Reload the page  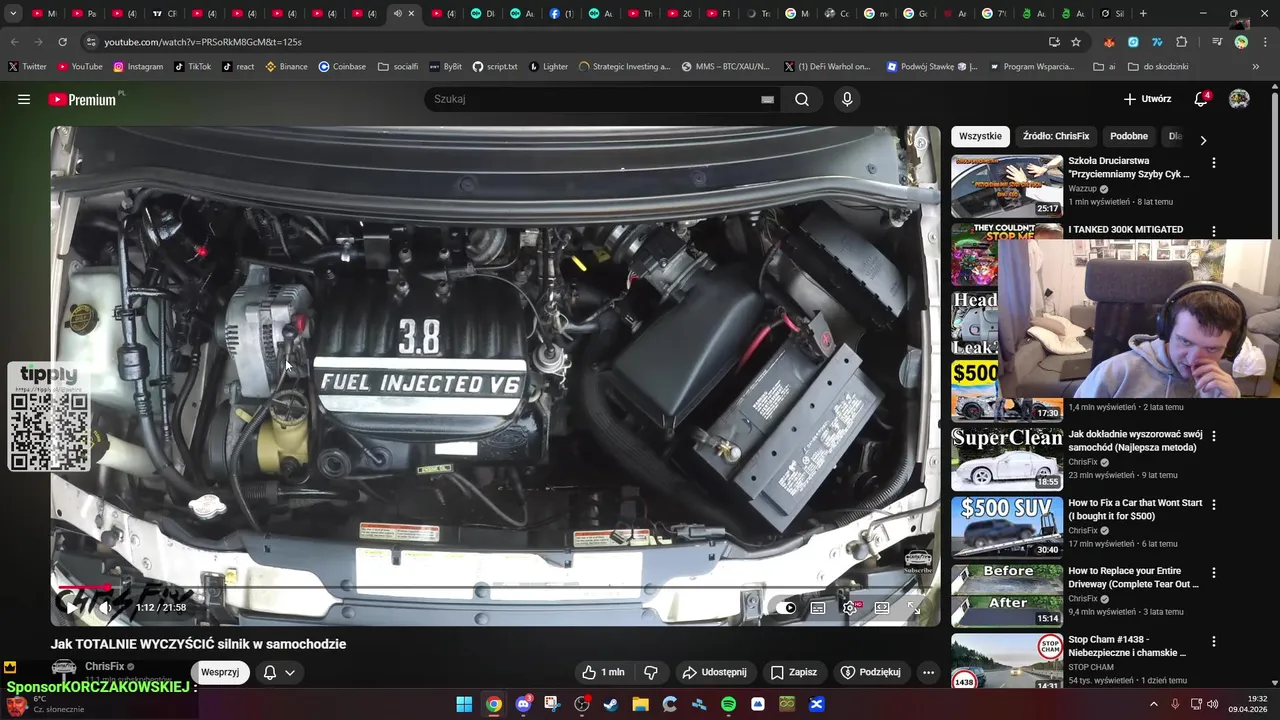62,42
